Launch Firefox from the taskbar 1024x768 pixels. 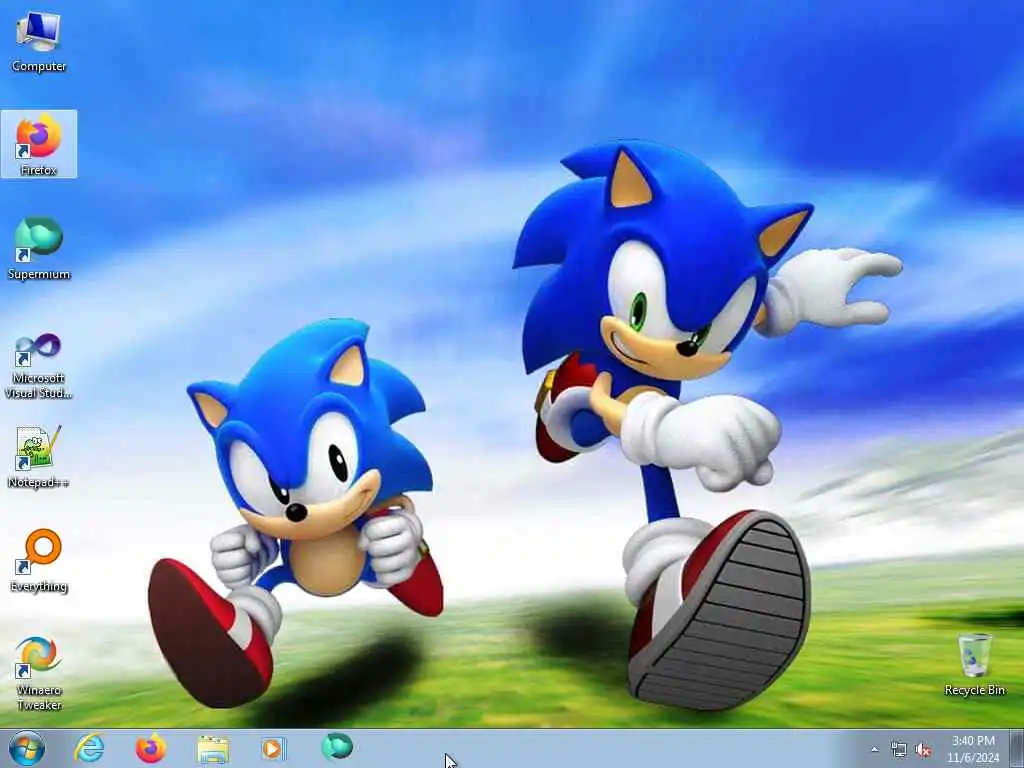[150, 748]
